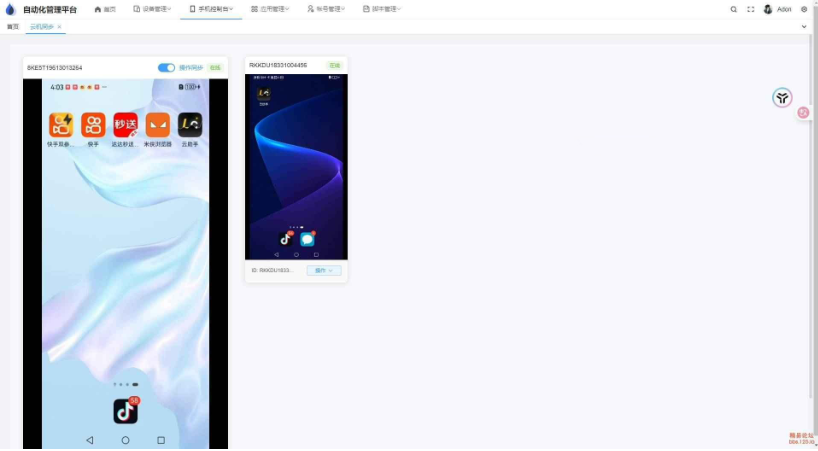Open the Adon user account name
818x451 pixels.
pos(784,9)
